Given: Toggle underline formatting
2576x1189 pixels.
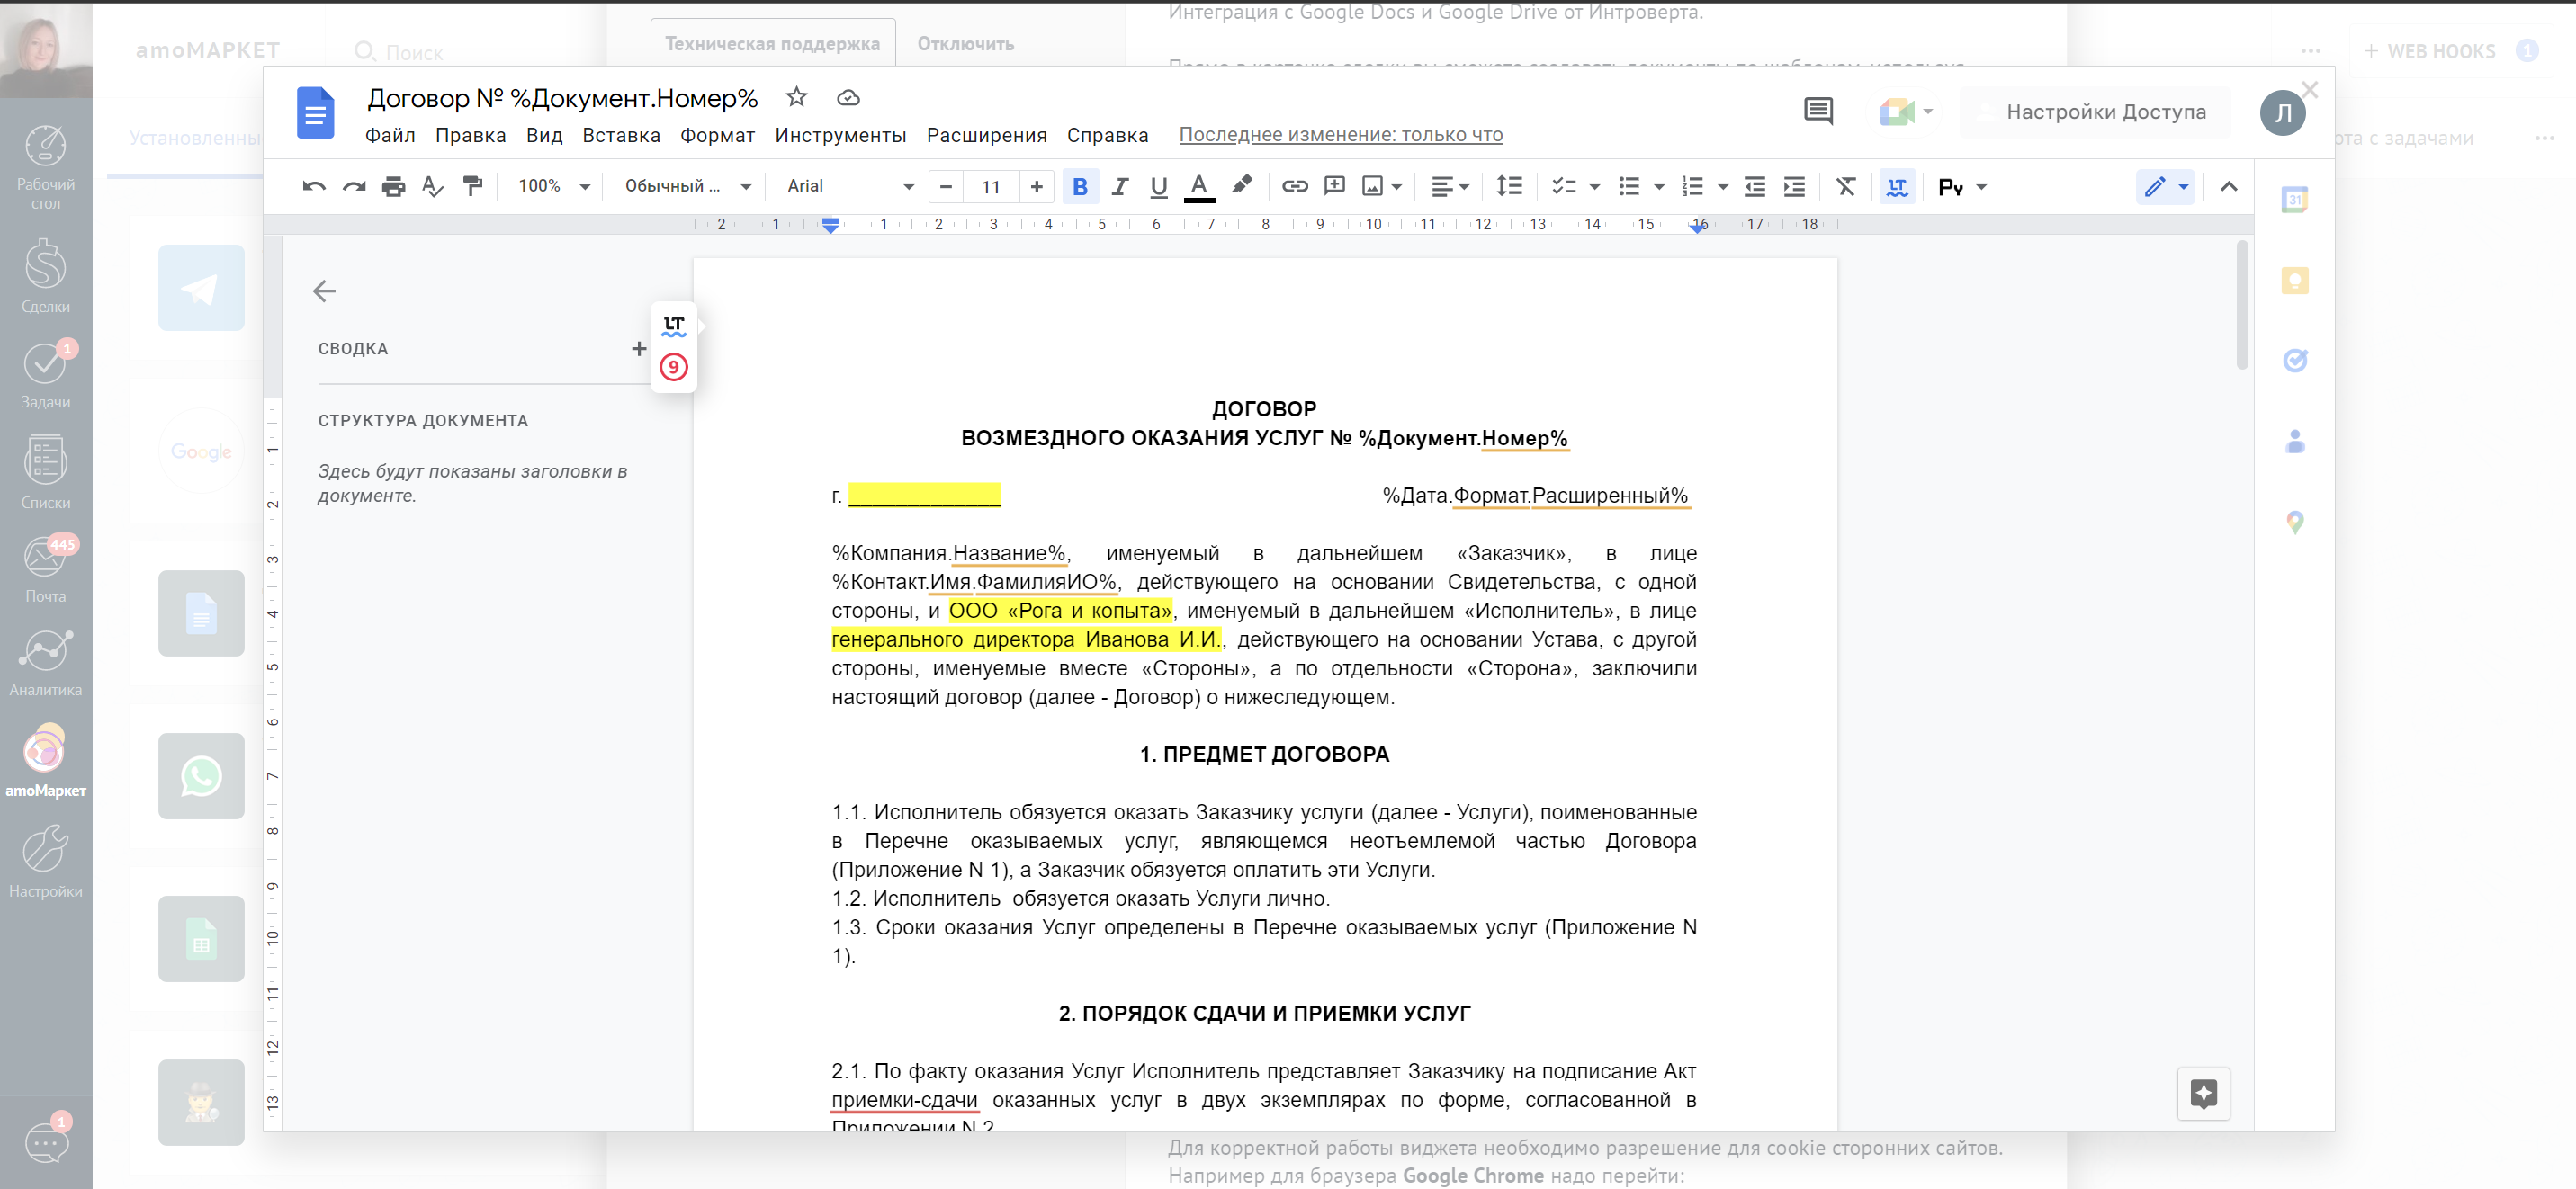Looking at the screenshot, I should pyautogui.click(x=1159, y=187).
